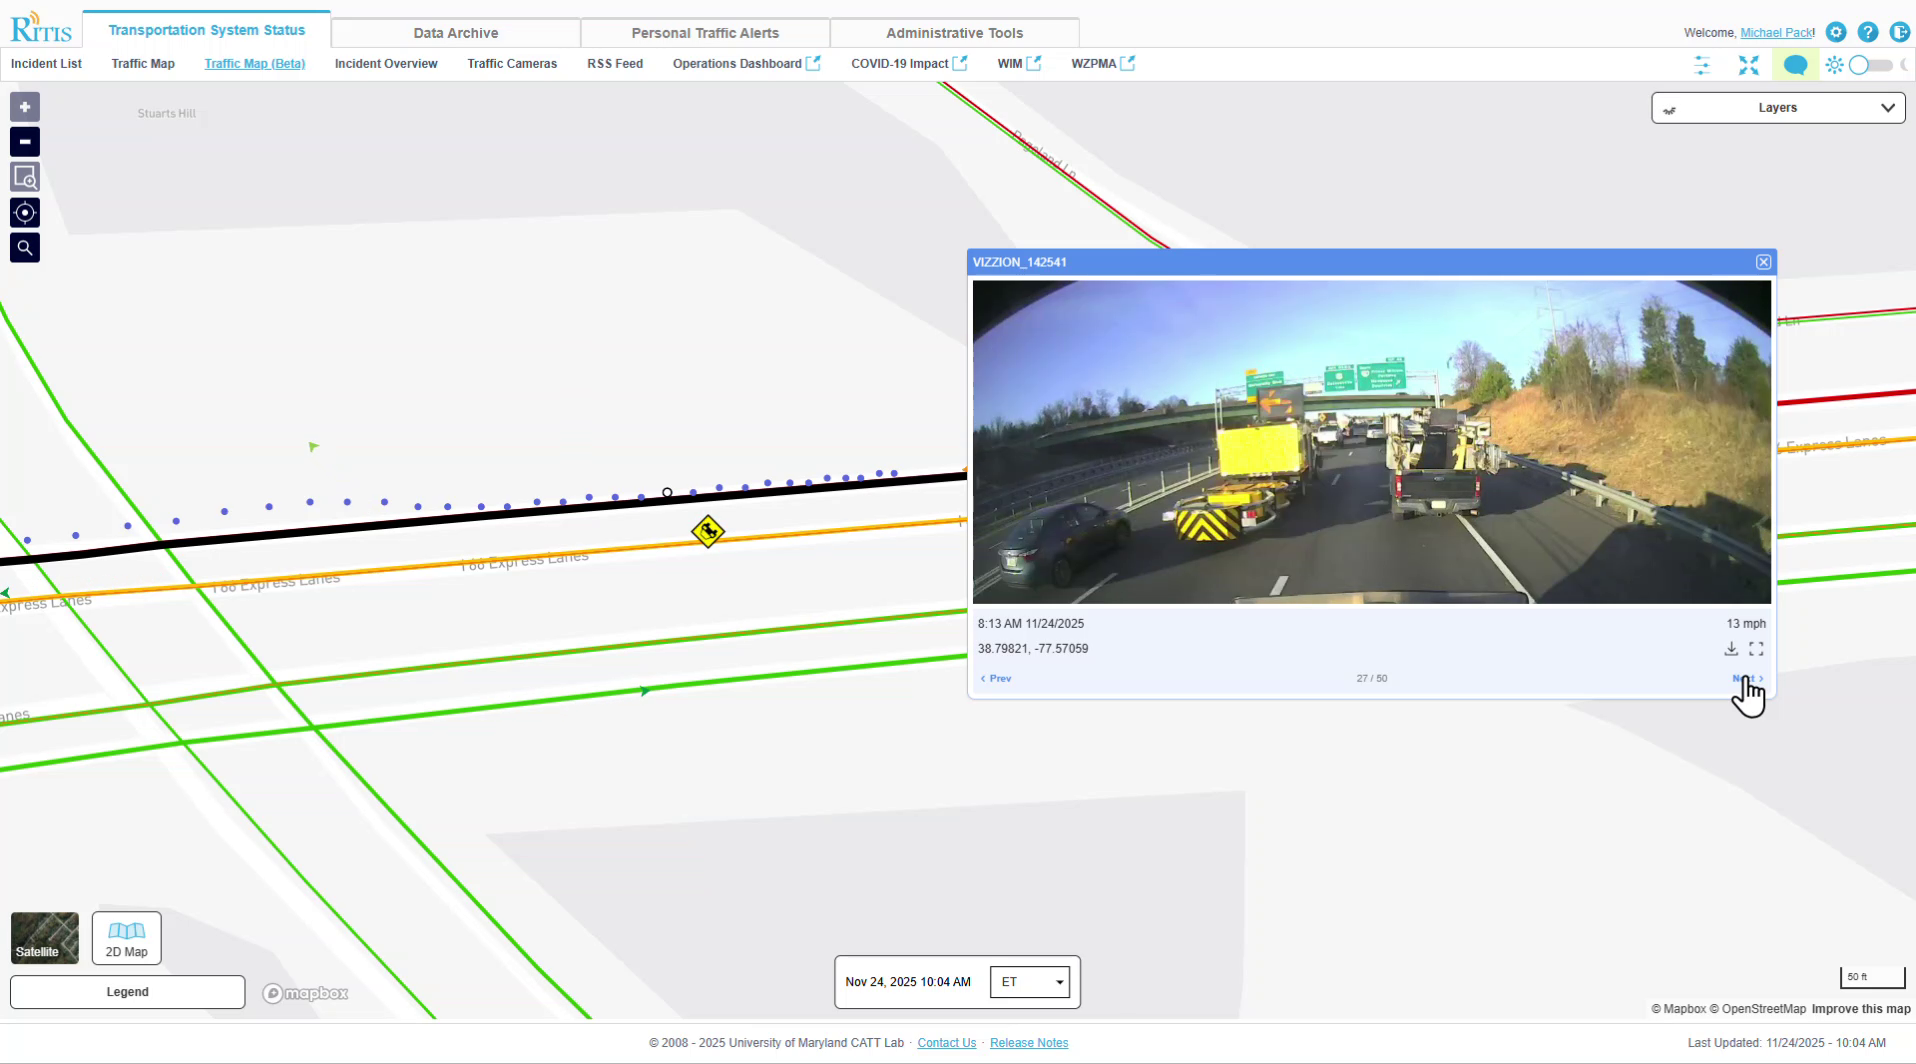
Task: Toggle the dark mode switch
Action: tap(1870, 65)
